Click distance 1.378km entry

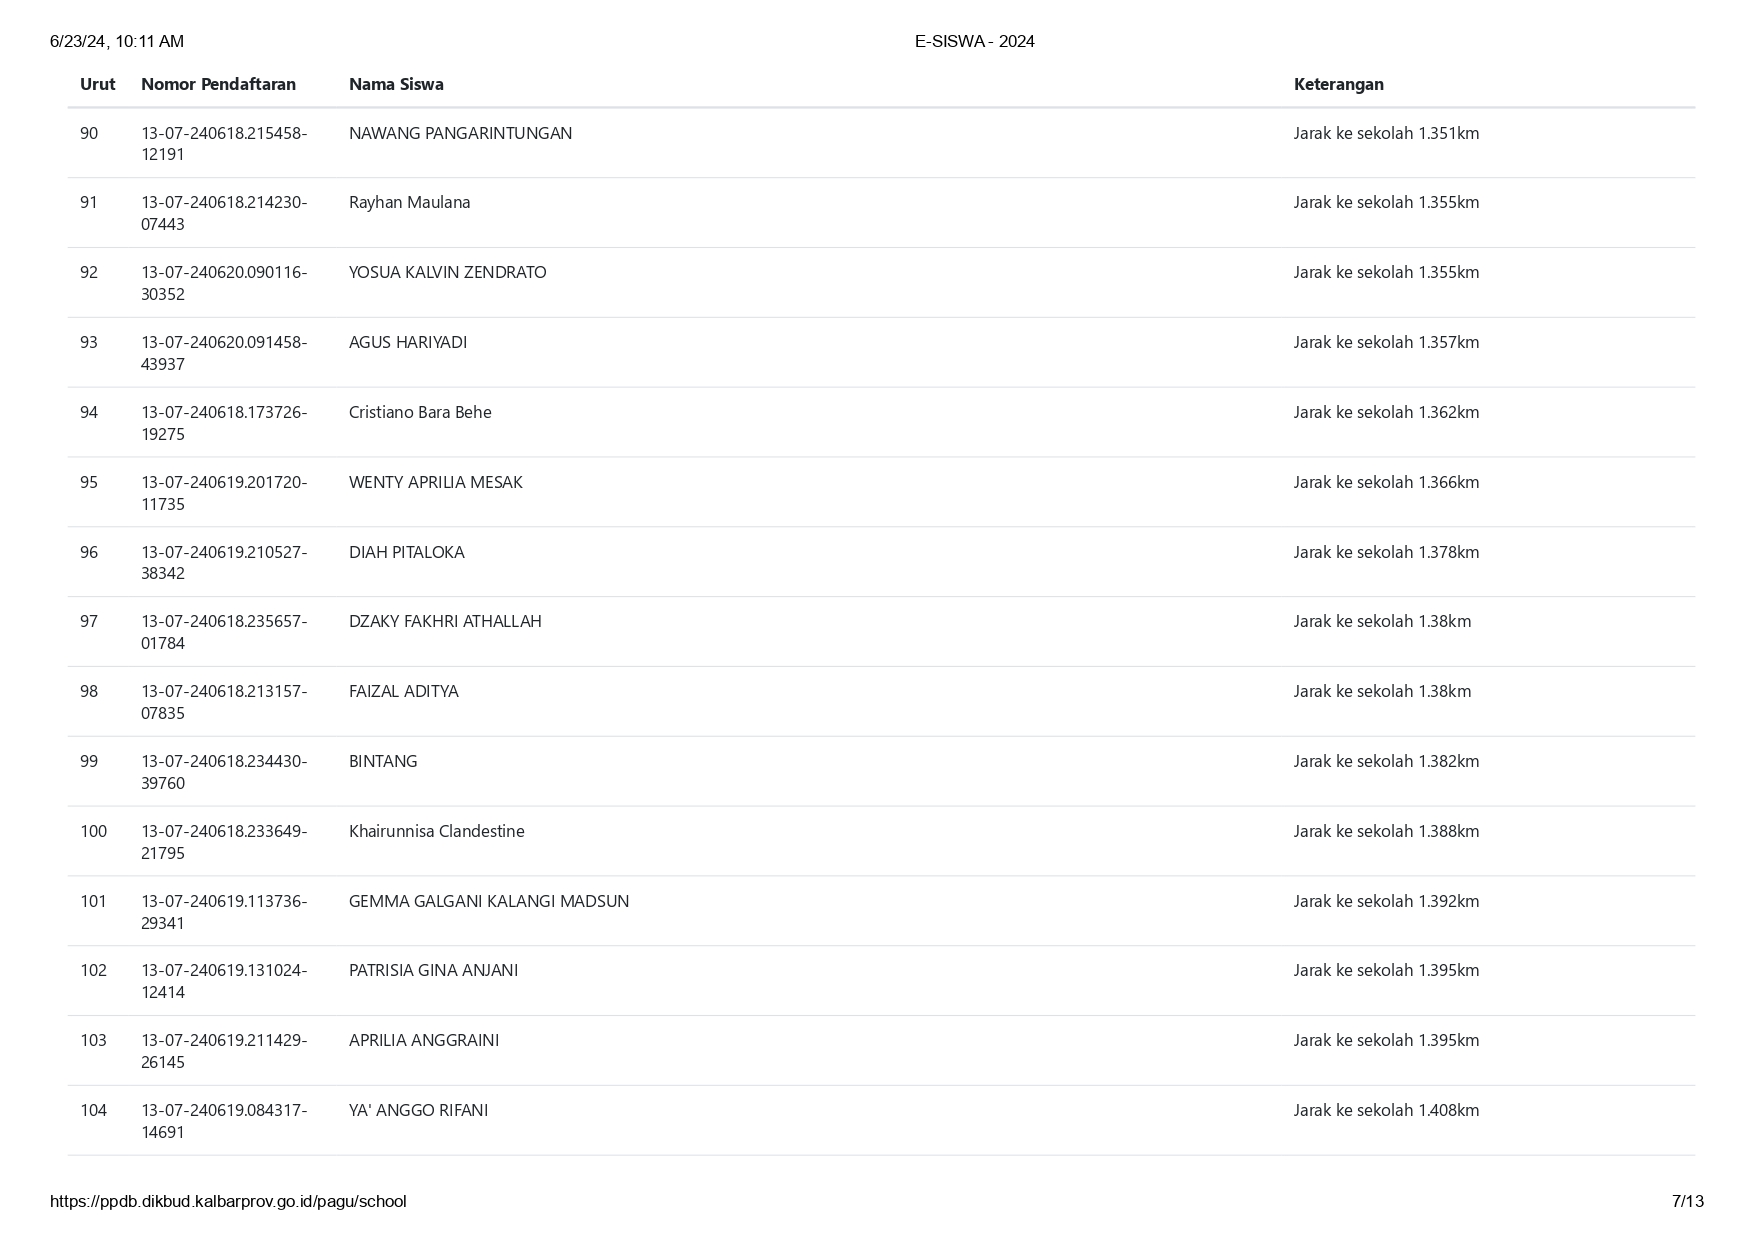pyautogui.click(x=1386, y=552)
